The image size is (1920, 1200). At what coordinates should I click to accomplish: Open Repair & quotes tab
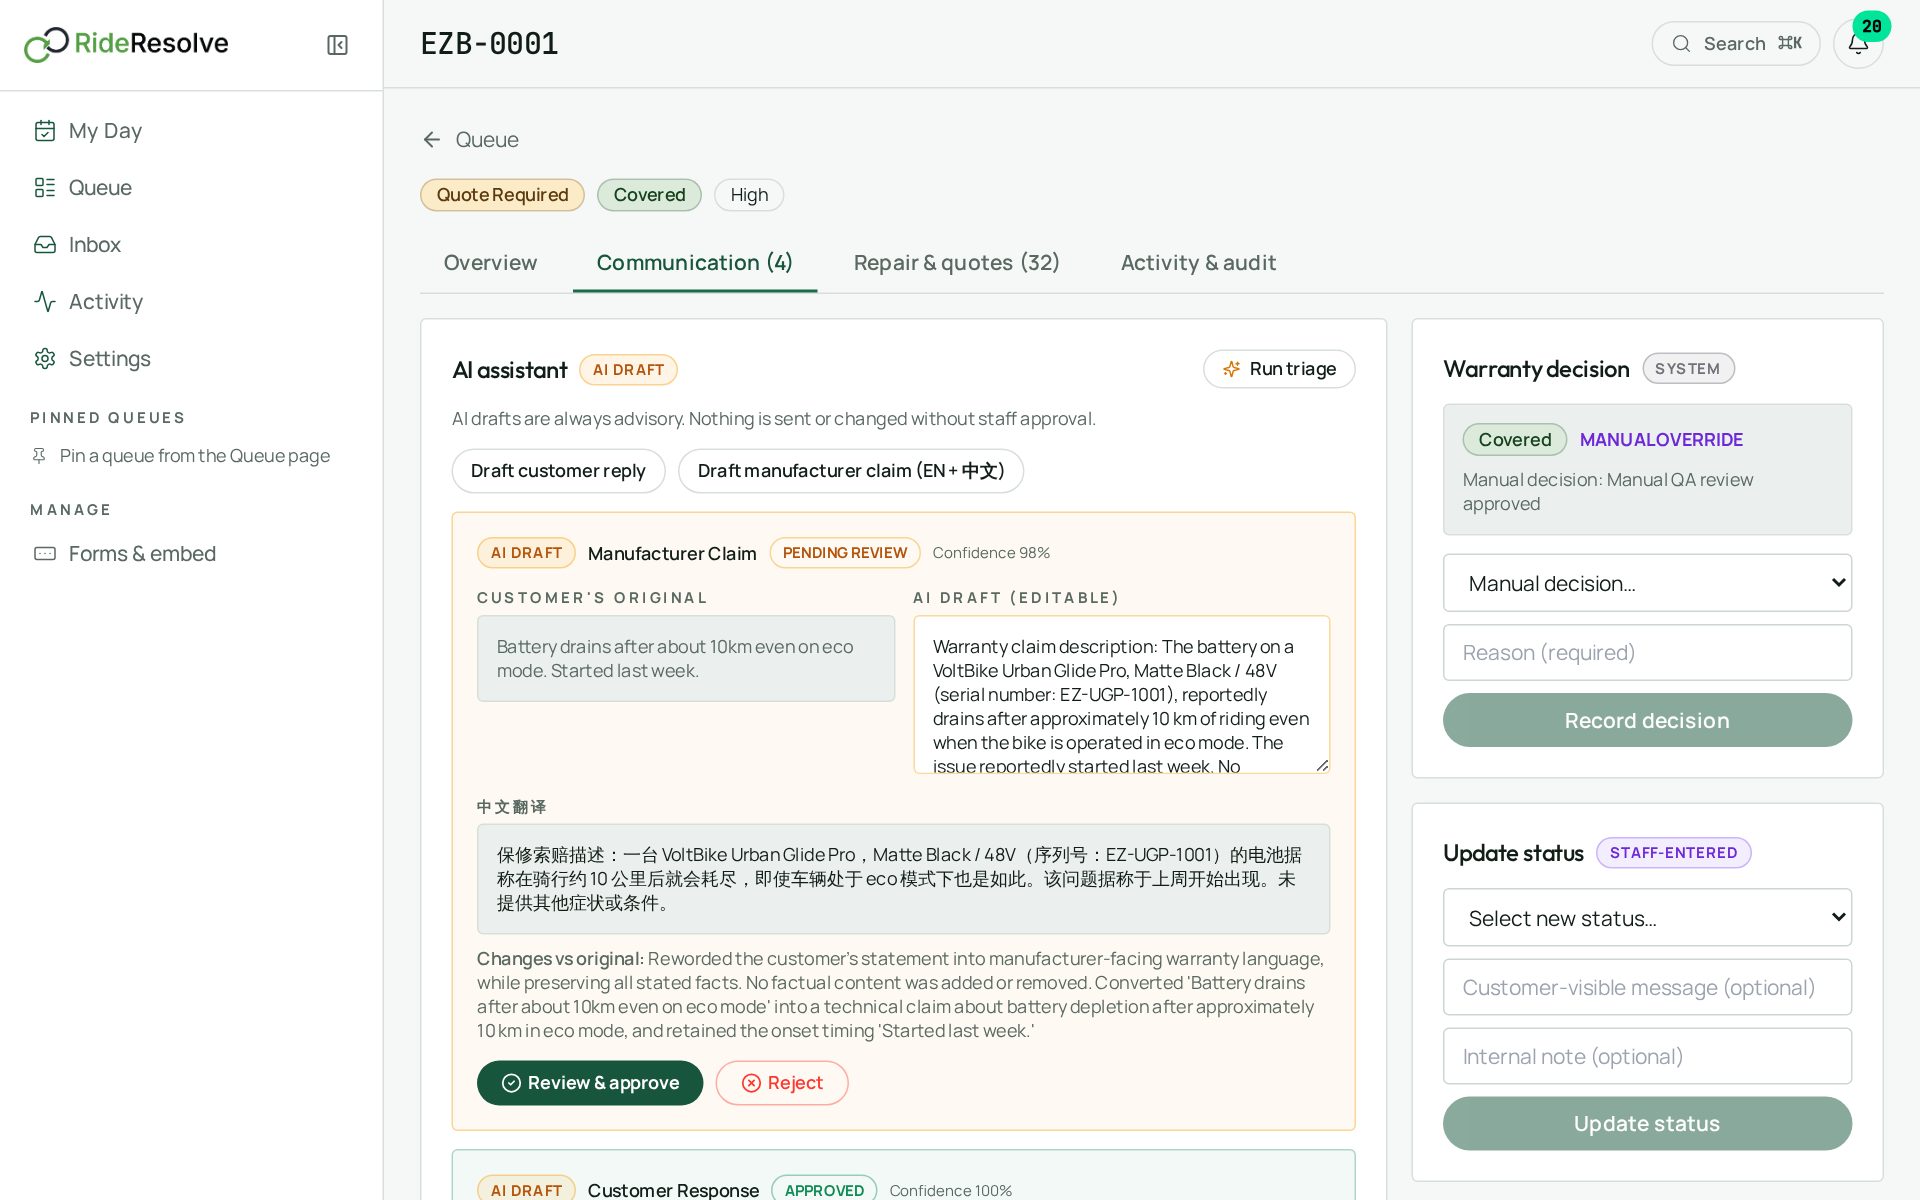tap(956, 263)
